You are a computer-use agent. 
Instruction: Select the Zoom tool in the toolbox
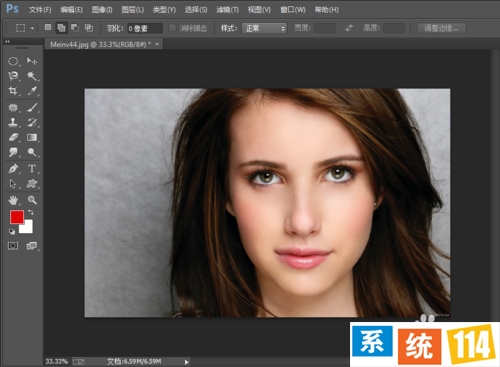coord(32,200)
